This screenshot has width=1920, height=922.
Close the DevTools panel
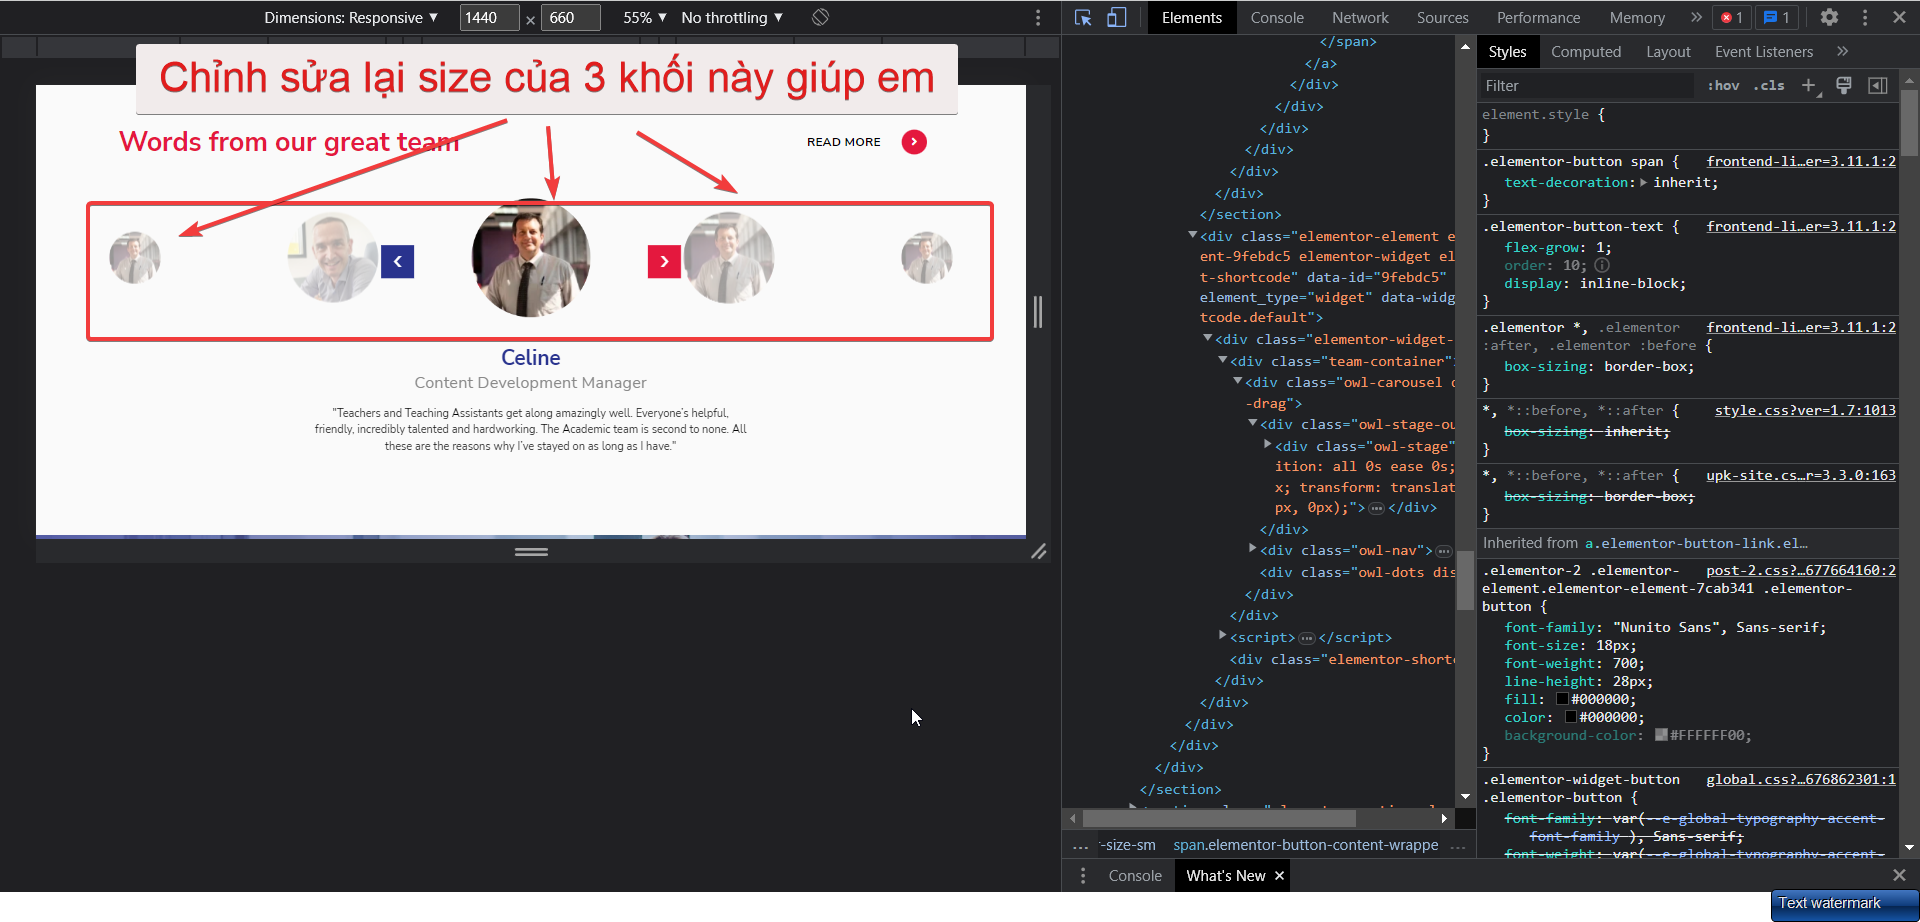click(1899, 17)
